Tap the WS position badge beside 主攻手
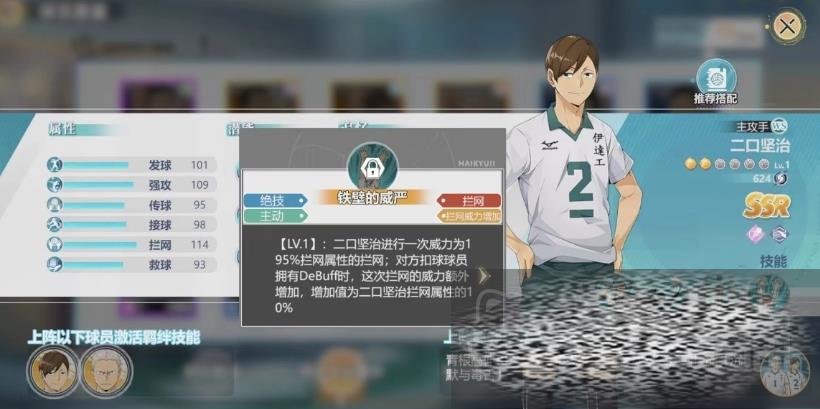Screen dimensions: 820x409 pos(779,126)
